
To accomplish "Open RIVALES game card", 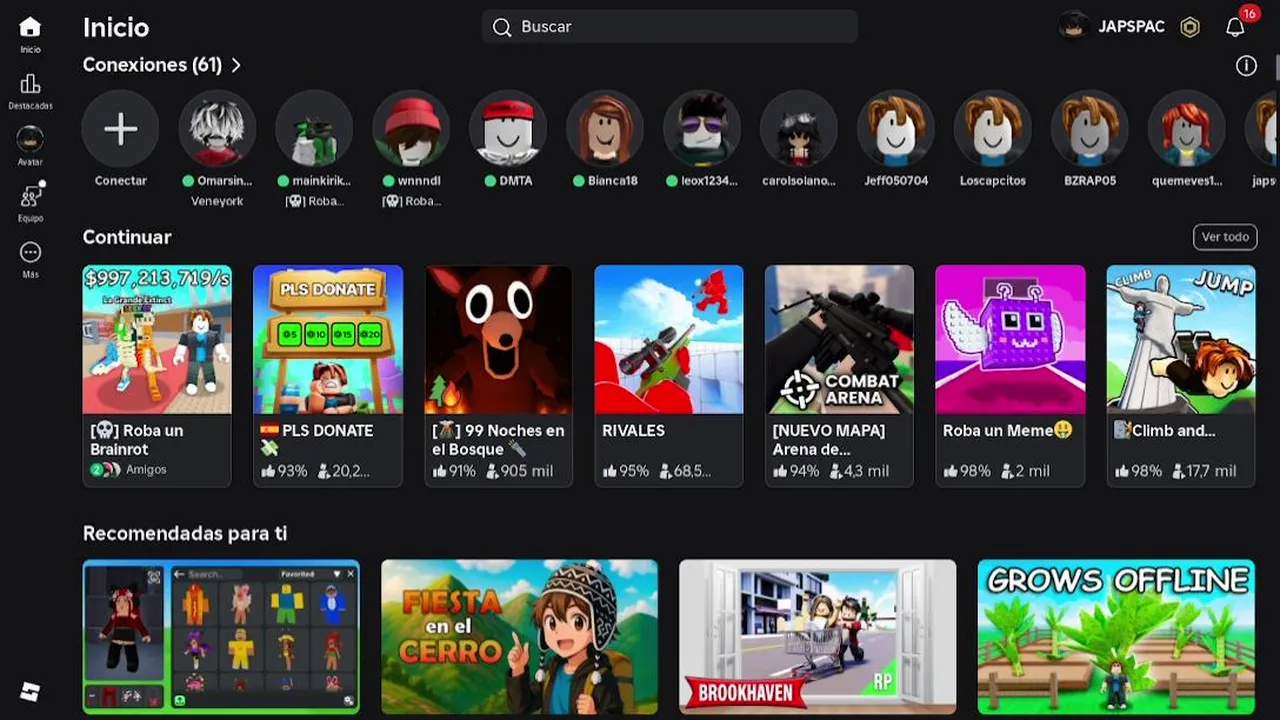I will point(669,375).
